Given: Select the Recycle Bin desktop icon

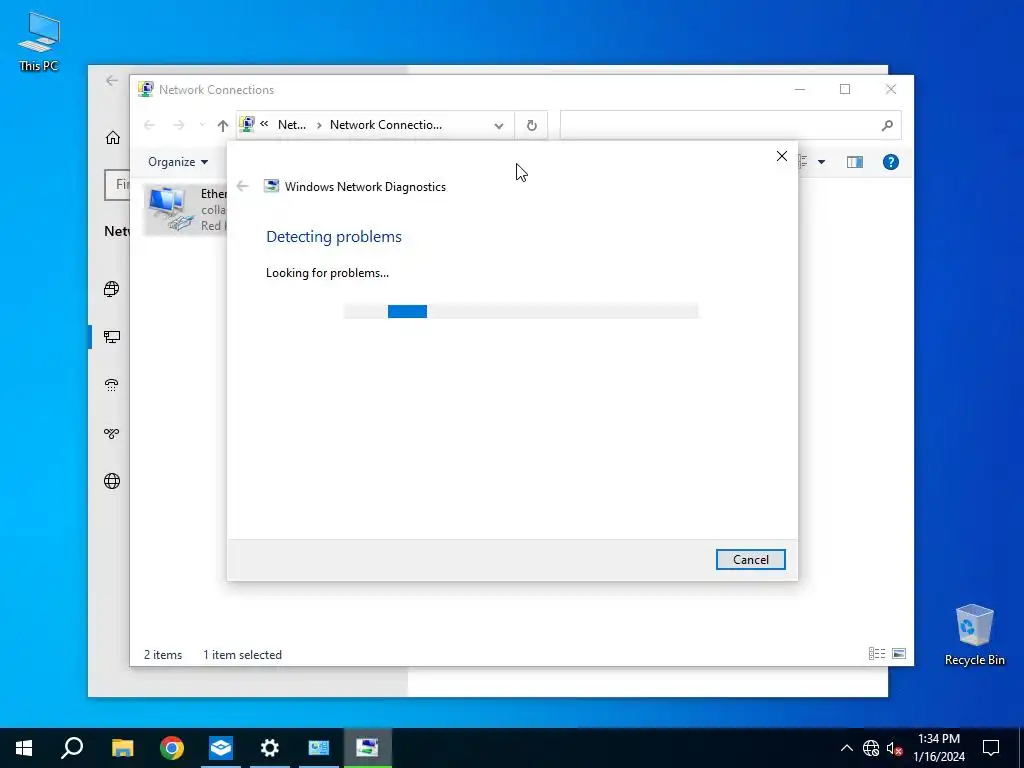Looking at the screenshot, I should point(974,633).
